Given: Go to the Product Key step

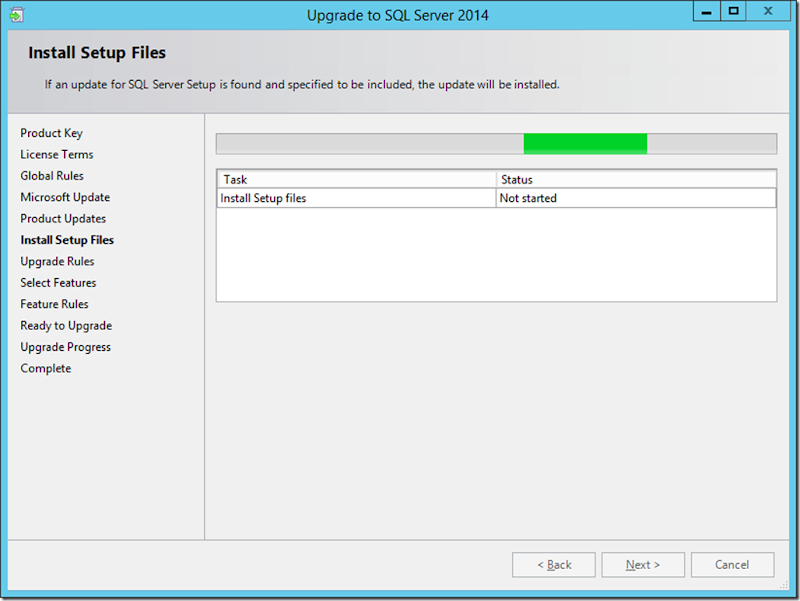Looking at the screenshot, I should [51, 133].
